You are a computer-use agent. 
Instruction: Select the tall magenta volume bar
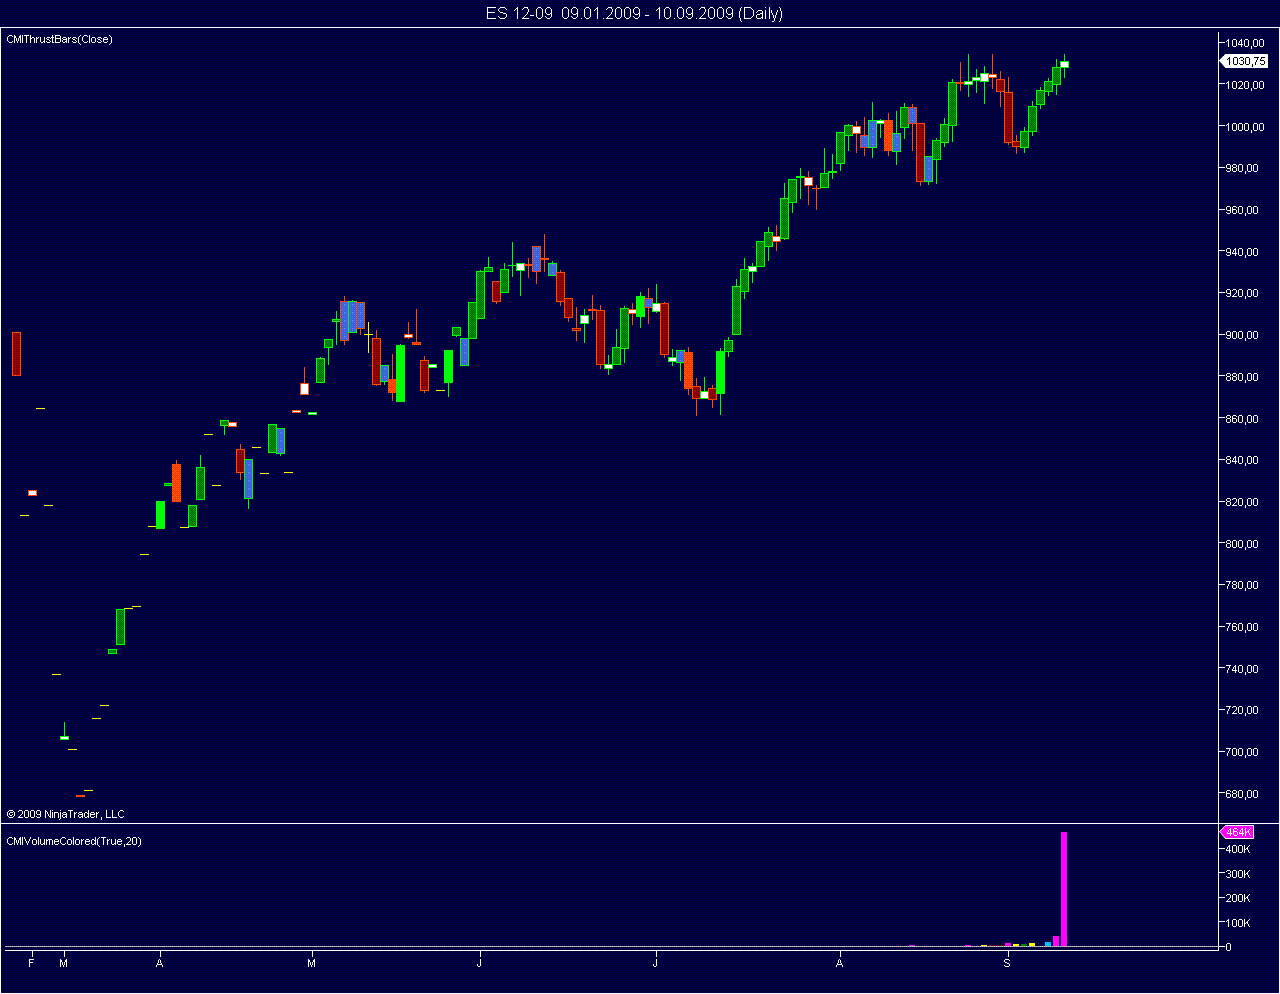click(1064, 888)
